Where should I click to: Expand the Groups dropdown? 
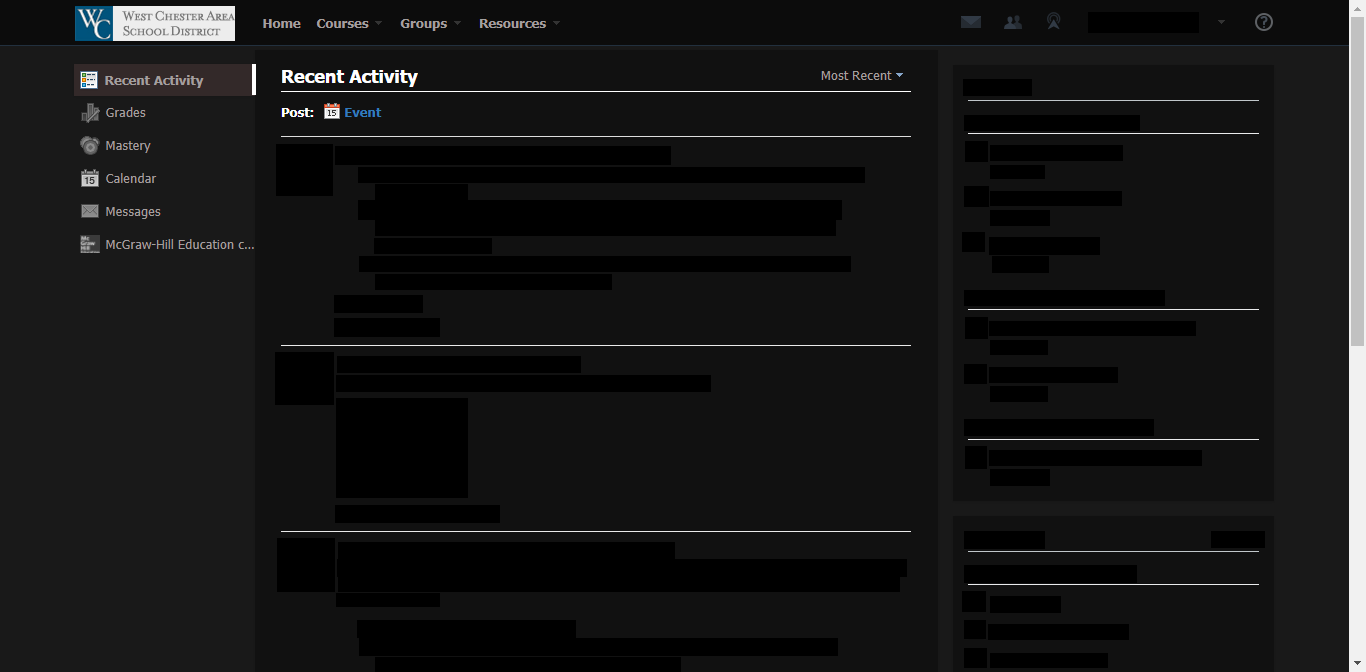point(424,23)
